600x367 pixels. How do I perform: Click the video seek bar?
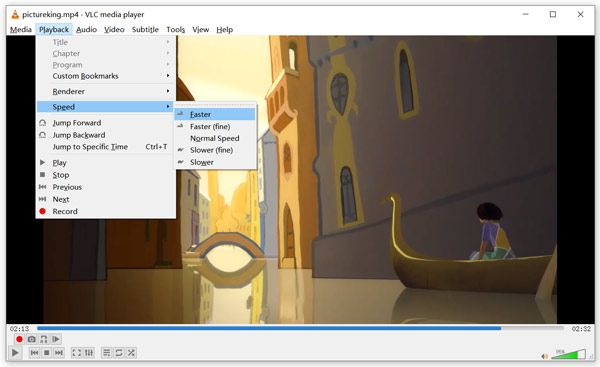point(300,328)
